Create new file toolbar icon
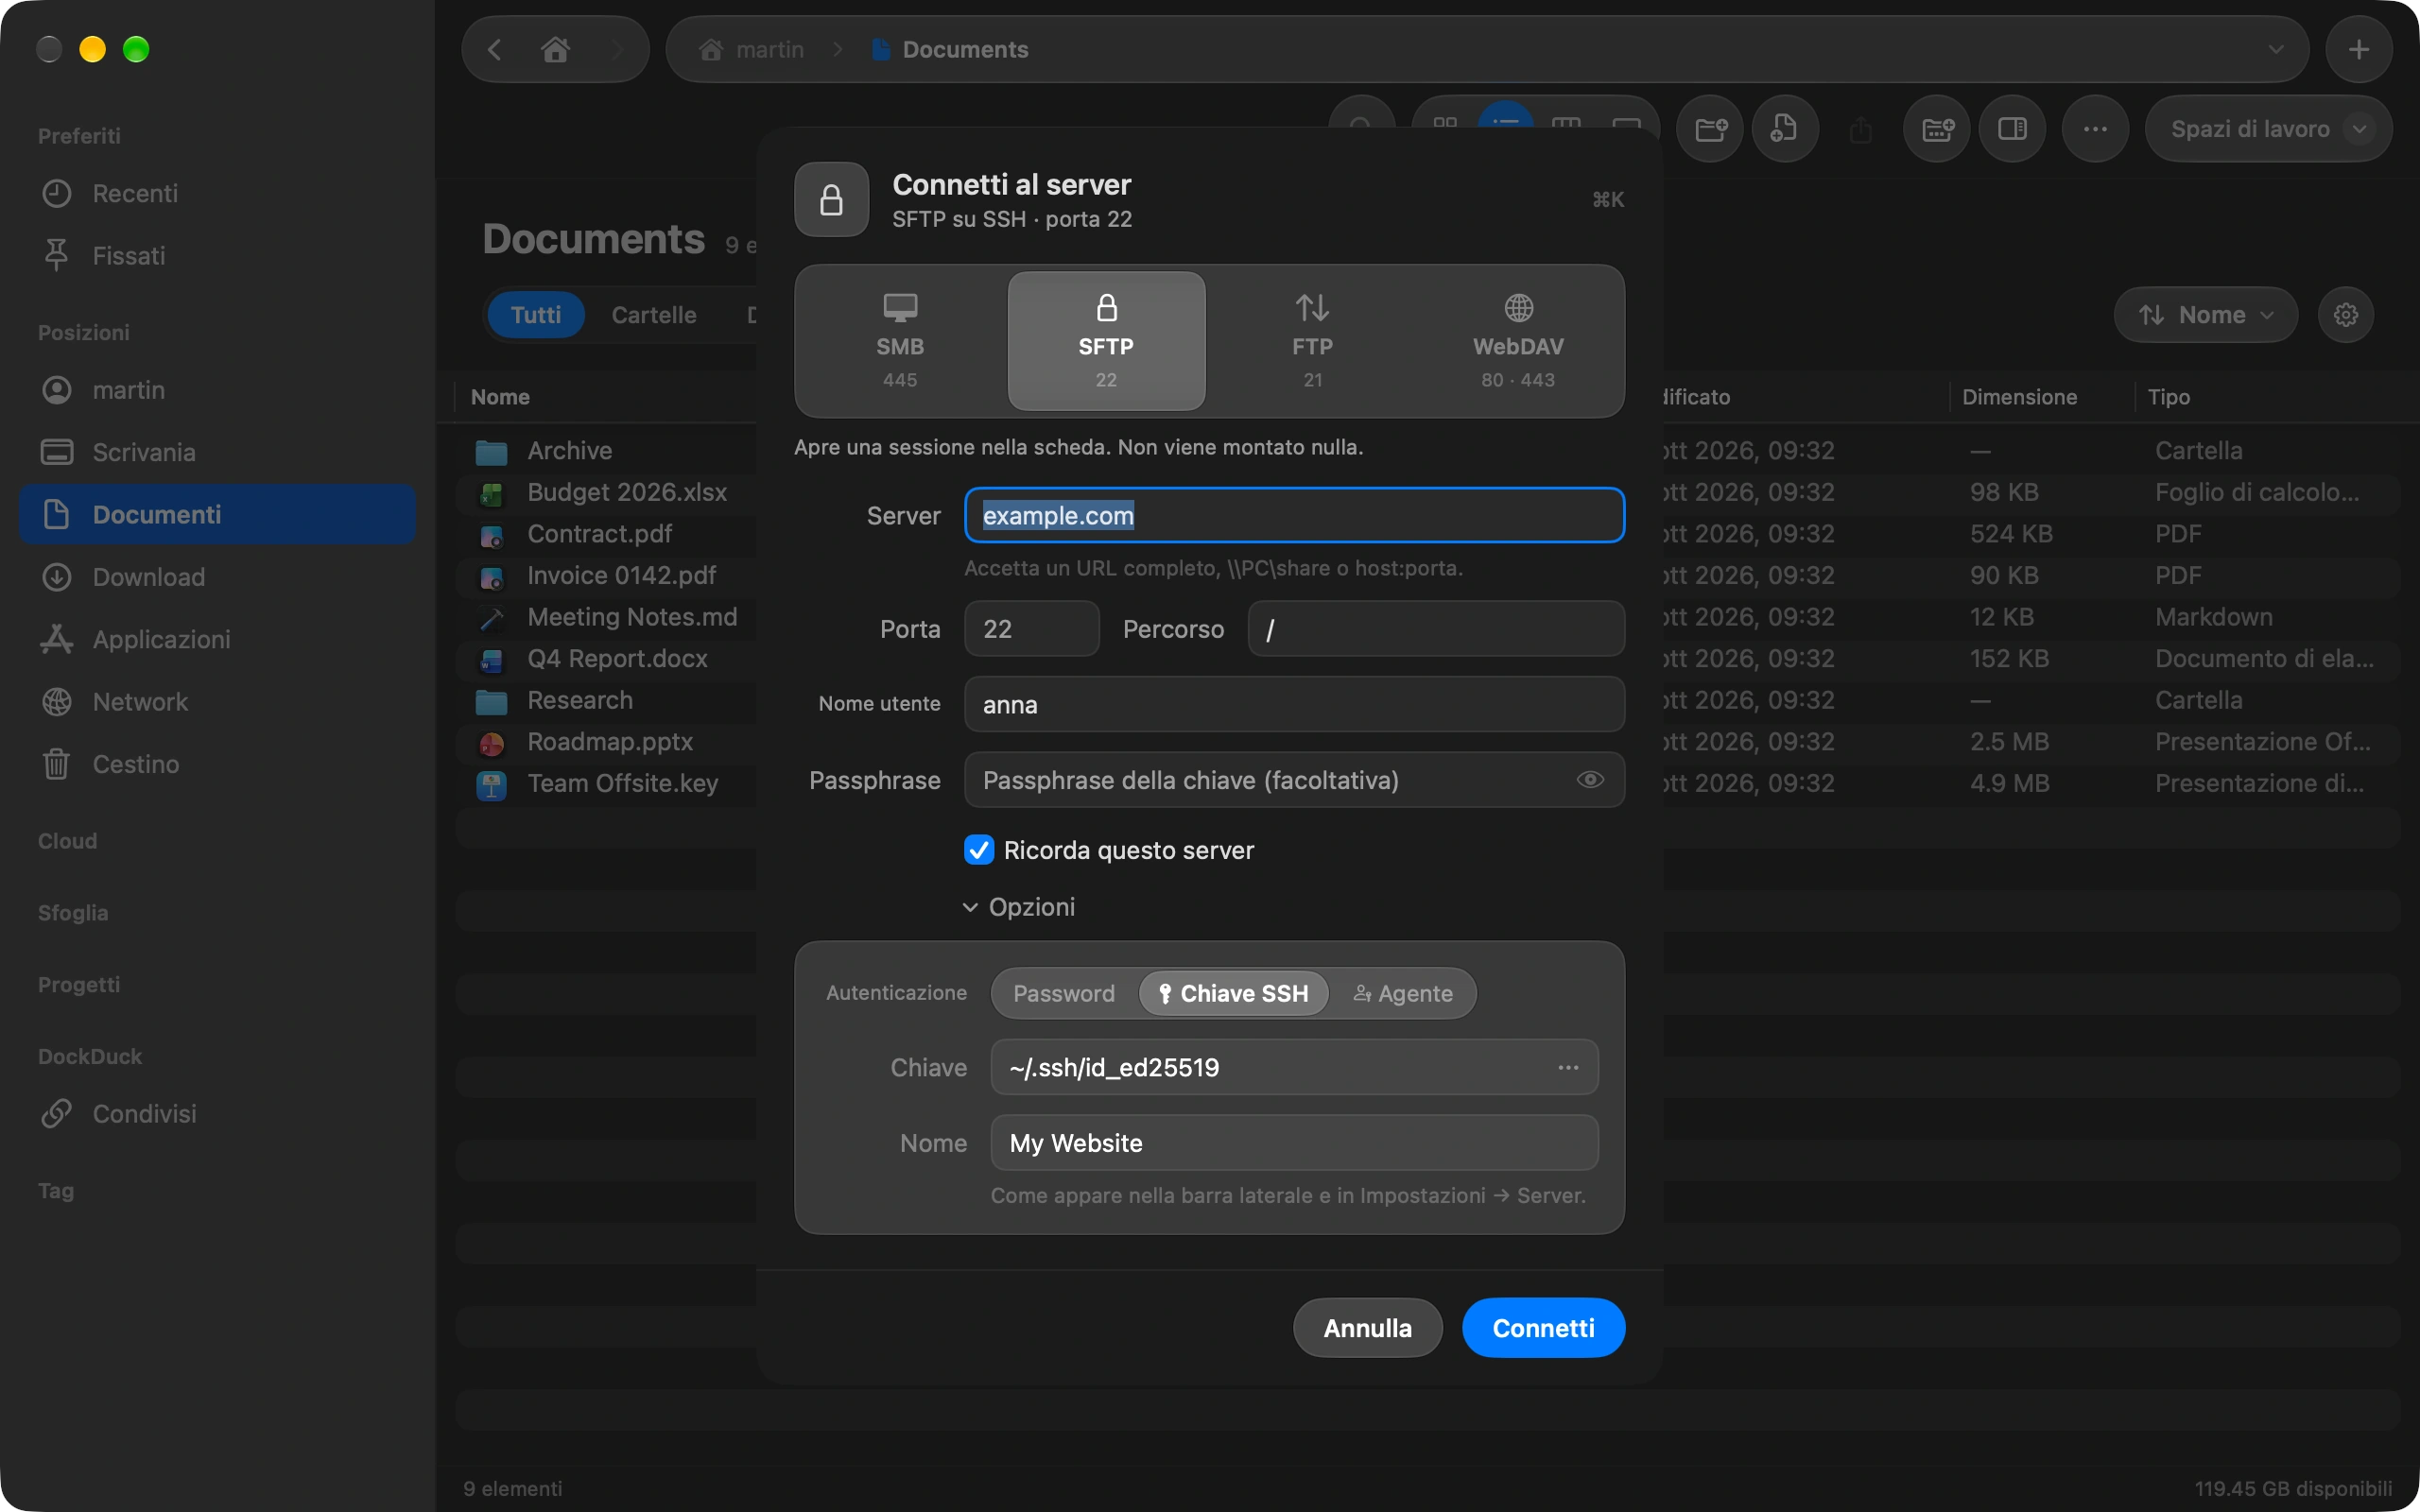 pyautogui.click(x=1784, y=129)
